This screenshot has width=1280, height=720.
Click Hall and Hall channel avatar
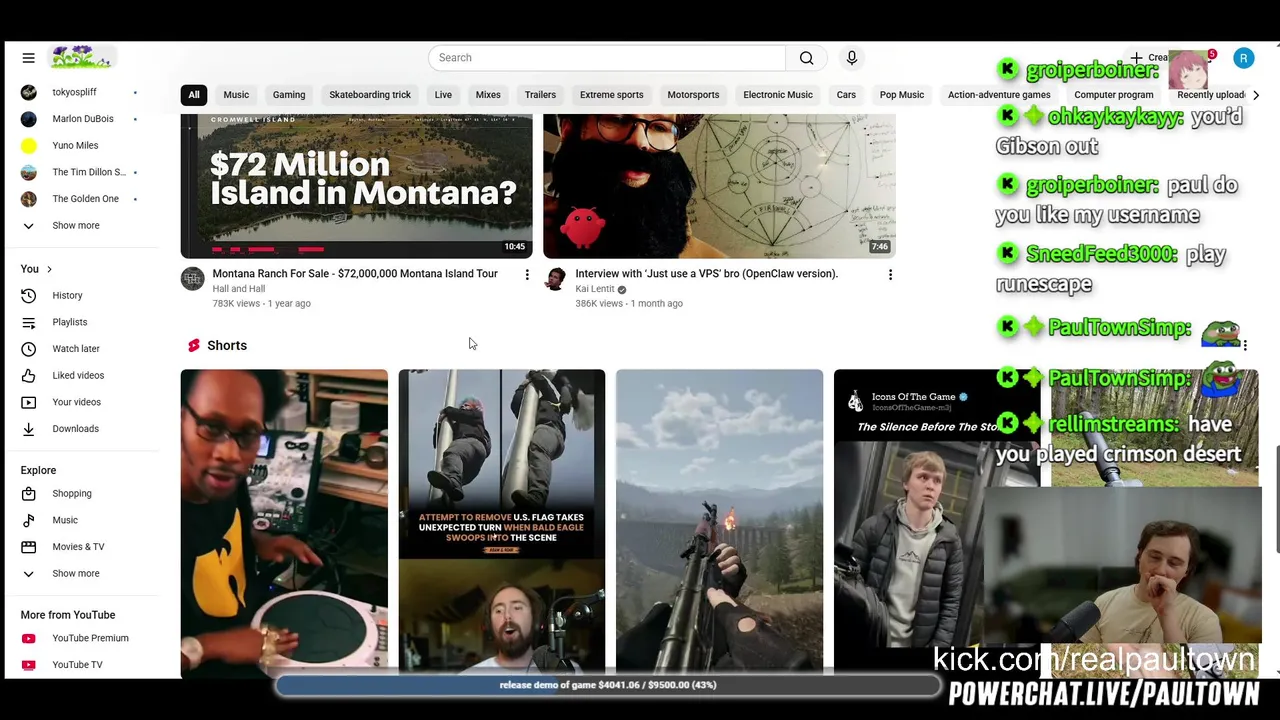click(192, 279)
